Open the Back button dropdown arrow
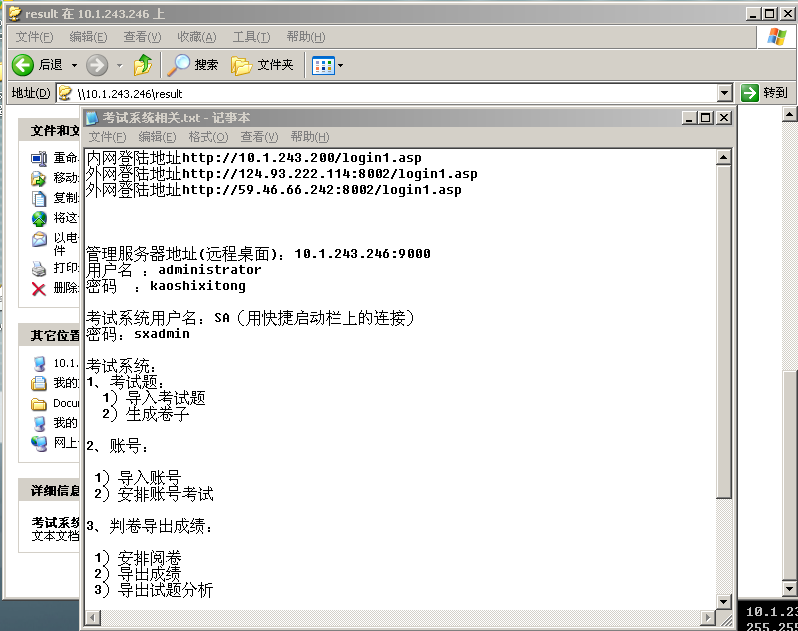This screenshot has height=631, width=798. click(x=74, y=66)
